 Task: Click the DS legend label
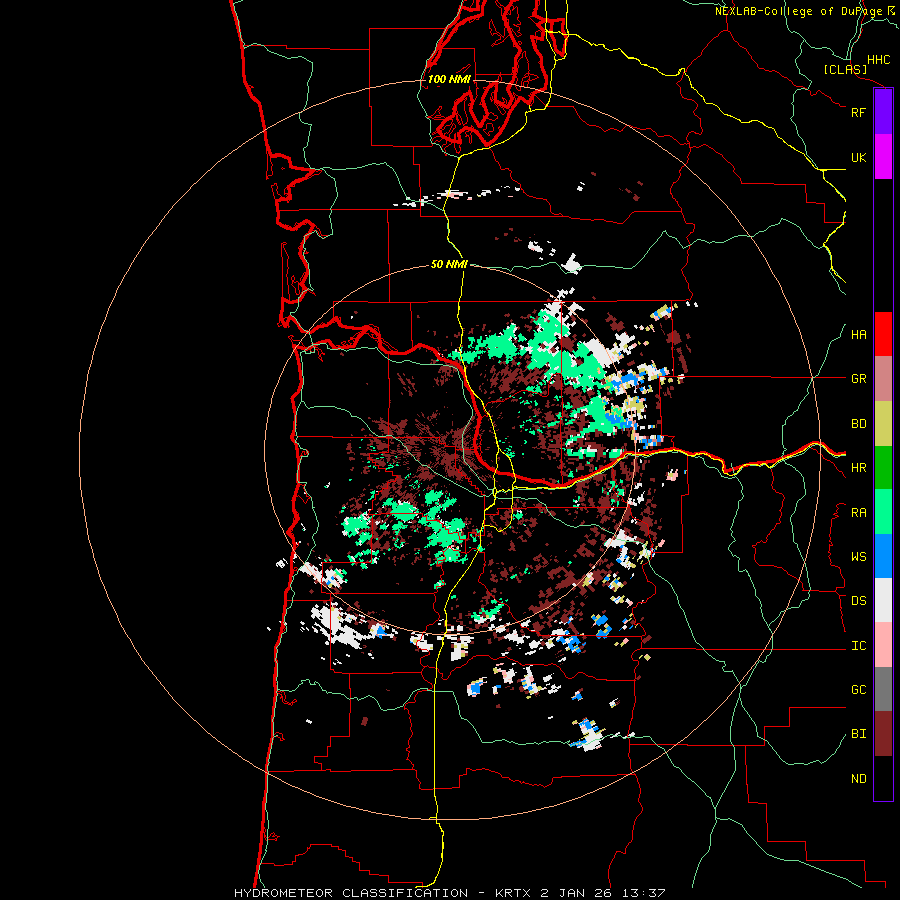[858, 601]
